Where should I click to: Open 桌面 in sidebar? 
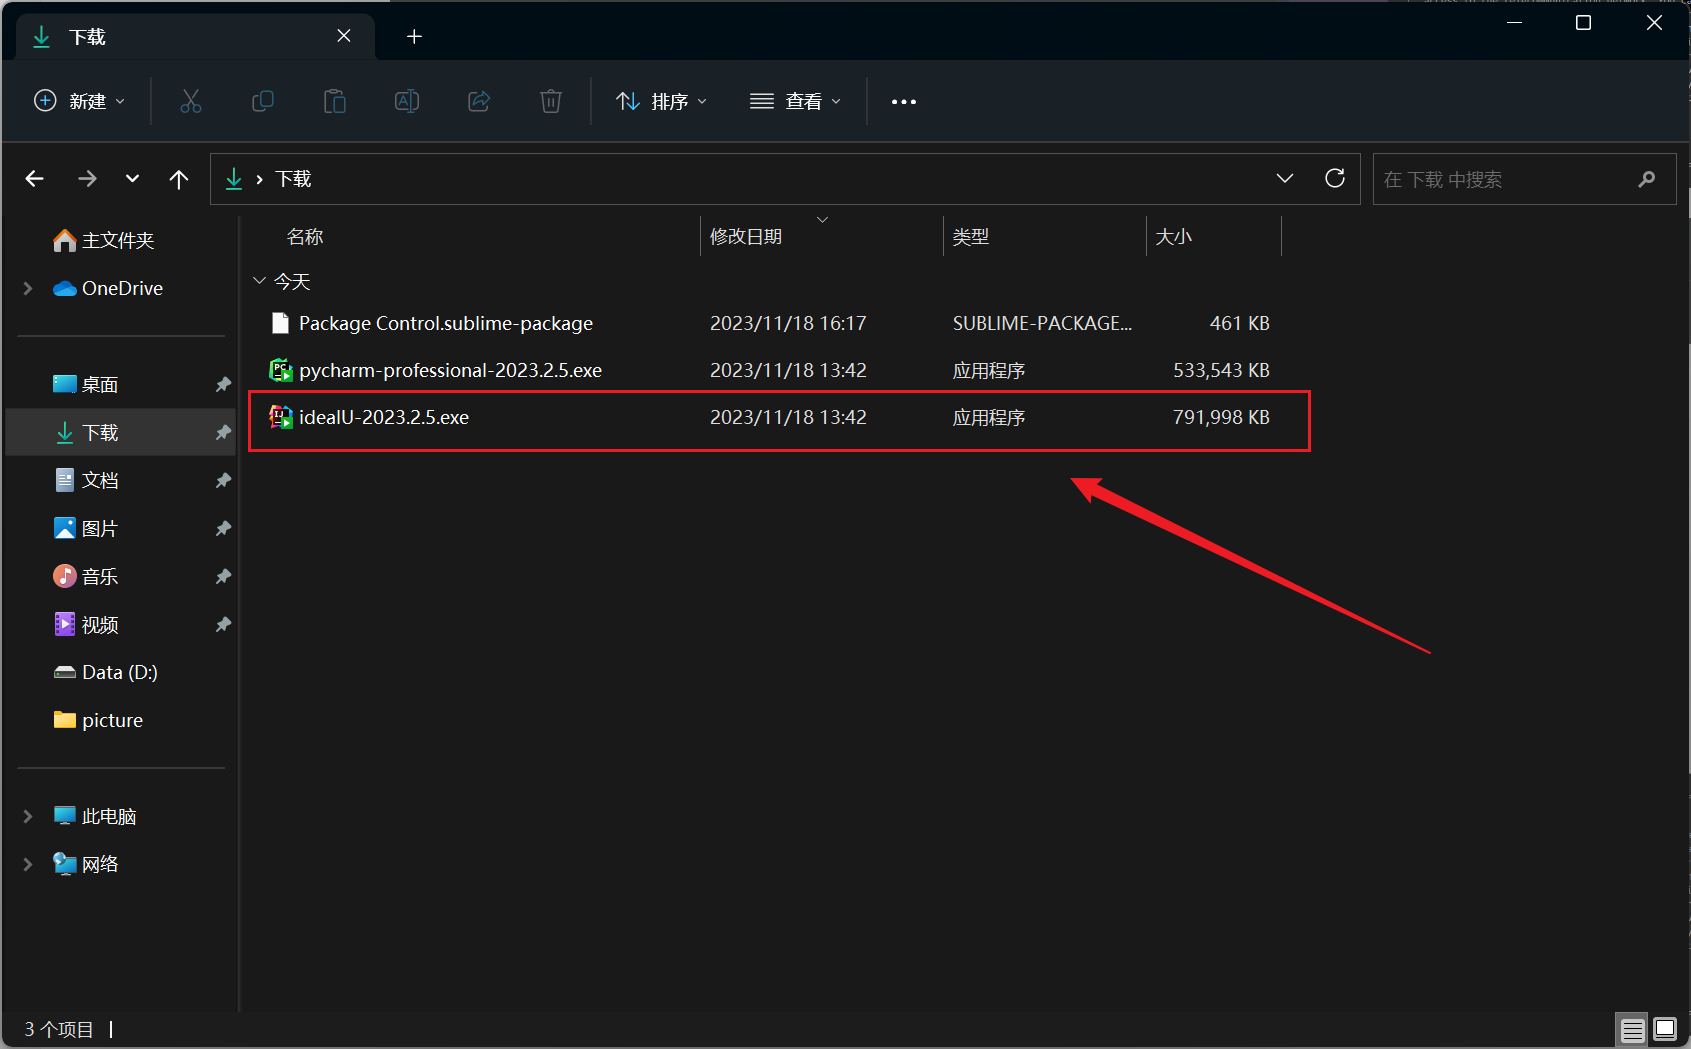[85, 384]
